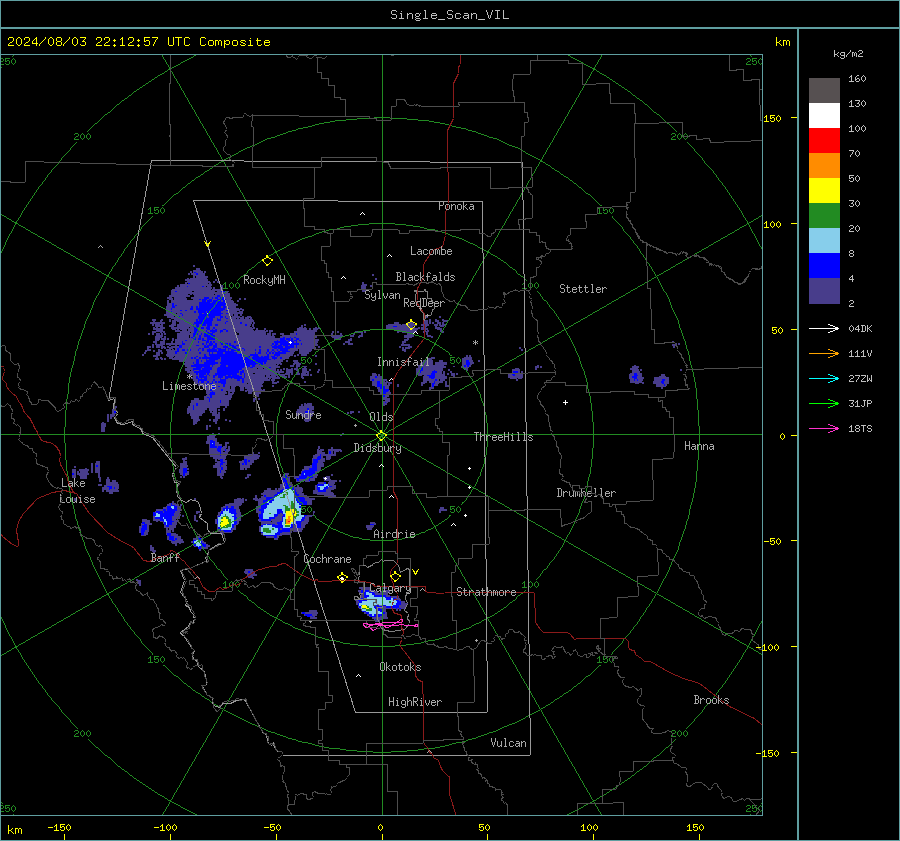Click the Calgary label
The height and width of the screenshot is (841, 900).
390,588
